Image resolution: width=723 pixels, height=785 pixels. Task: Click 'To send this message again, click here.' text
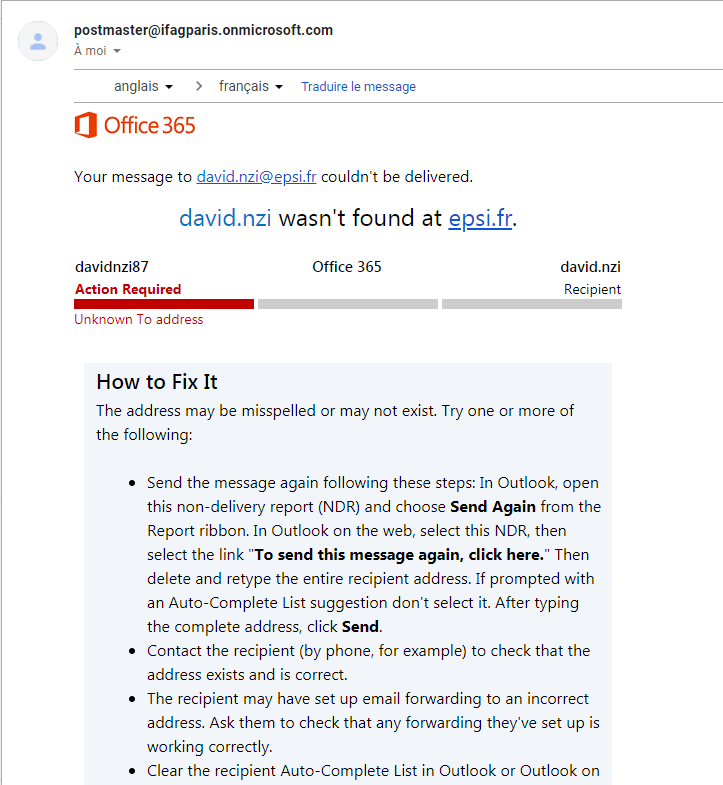400,555
